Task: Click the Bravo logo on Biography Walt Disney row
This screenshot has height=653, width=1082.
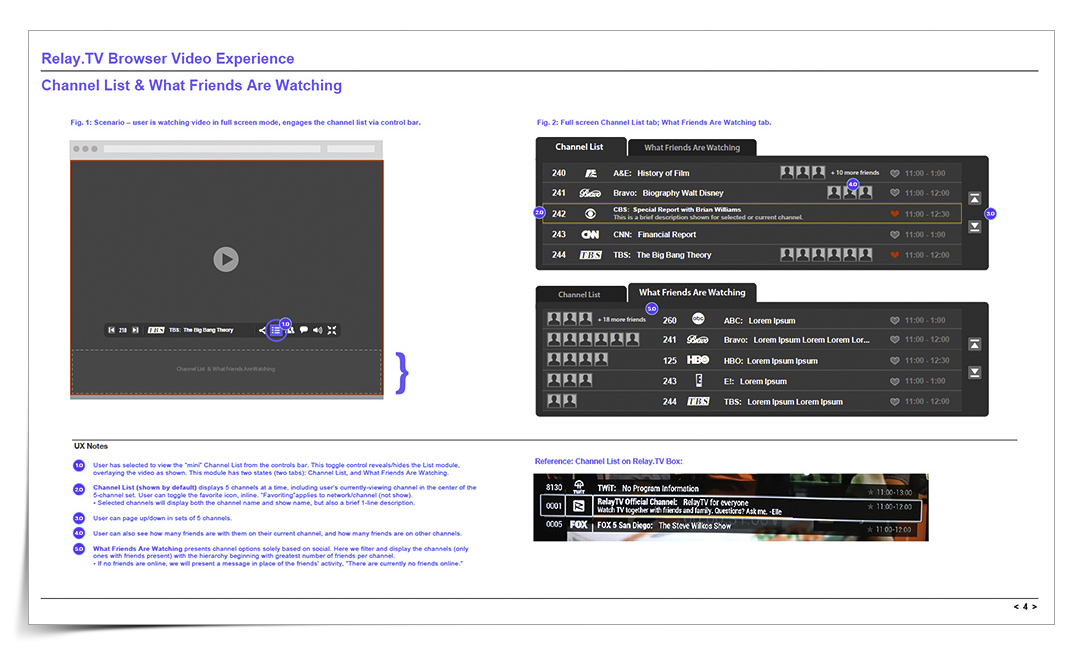Action: click(x=590, y=193)
